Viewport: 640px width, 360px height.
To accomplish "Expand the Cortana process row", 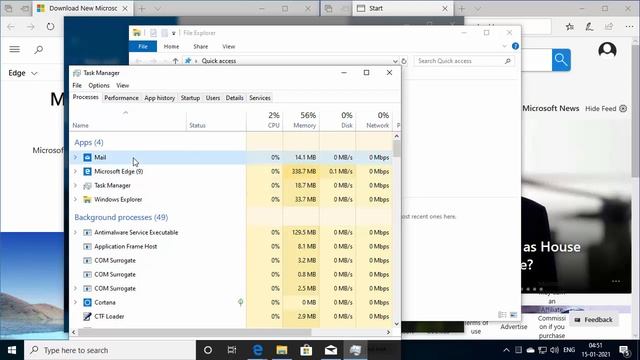I will point(76,302).
